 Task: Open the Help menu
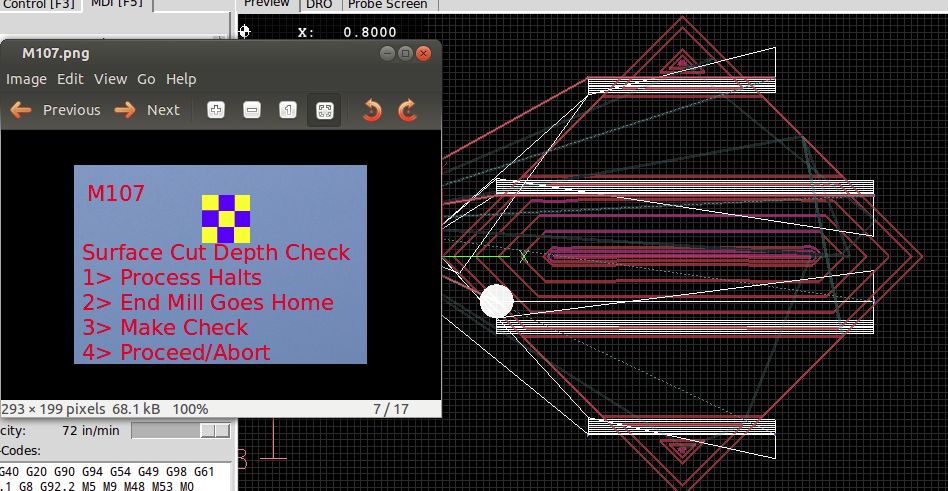click(181, 79)
